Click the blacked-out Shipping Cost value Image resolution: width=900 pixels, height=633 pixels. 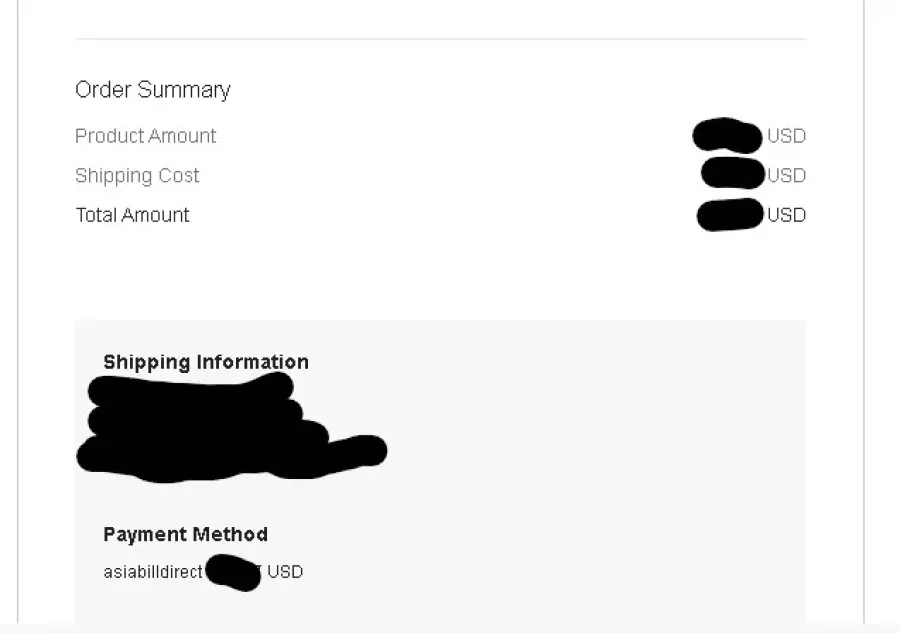pos(733,173)
